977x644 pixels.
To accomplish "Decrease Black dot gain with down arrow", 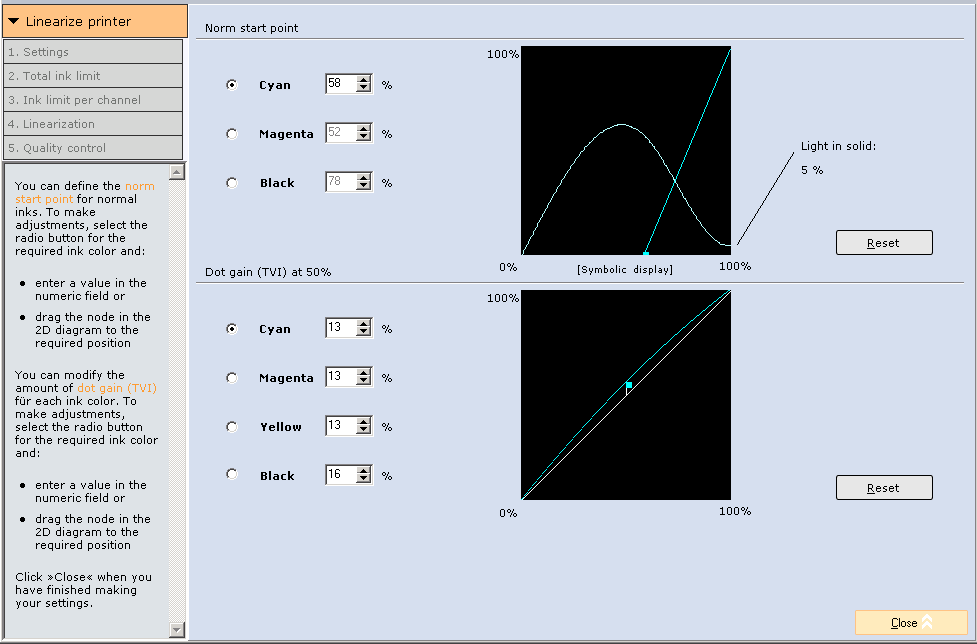I will coord(364,480).
